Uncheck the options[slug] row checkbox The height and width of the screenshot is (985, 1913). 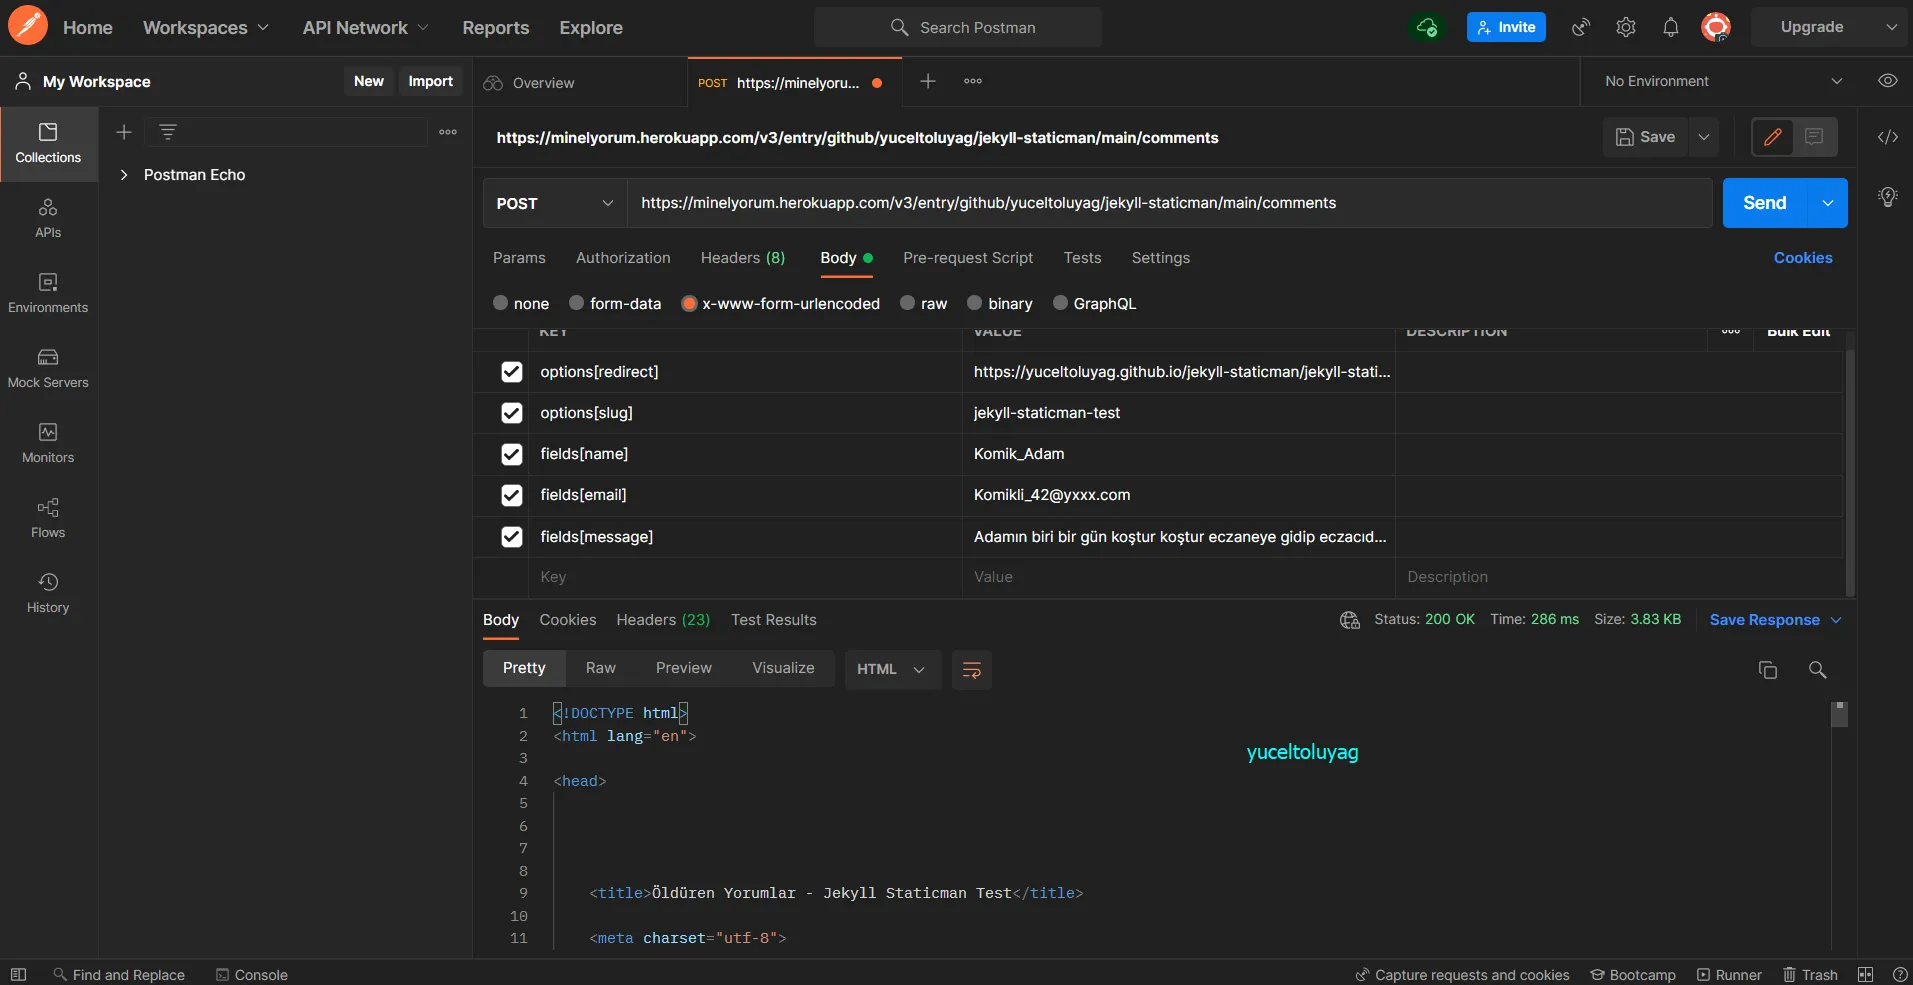pos(512,413)
